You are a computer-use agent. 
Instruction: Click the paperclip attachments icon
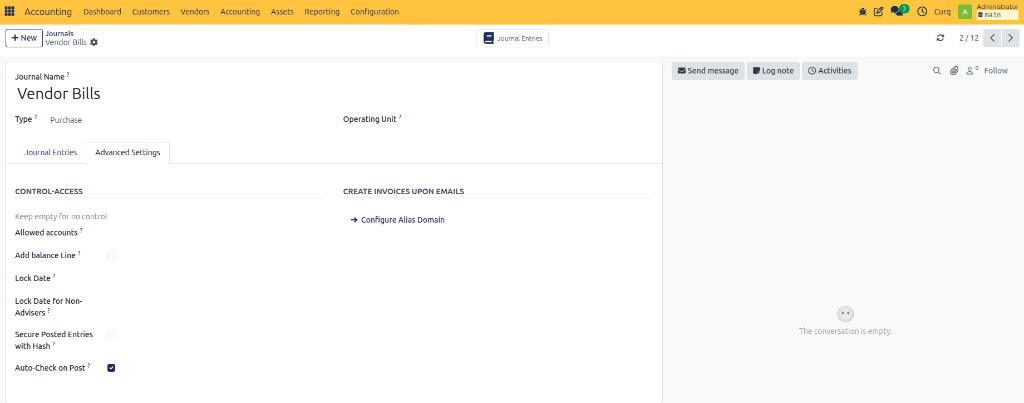953,71
